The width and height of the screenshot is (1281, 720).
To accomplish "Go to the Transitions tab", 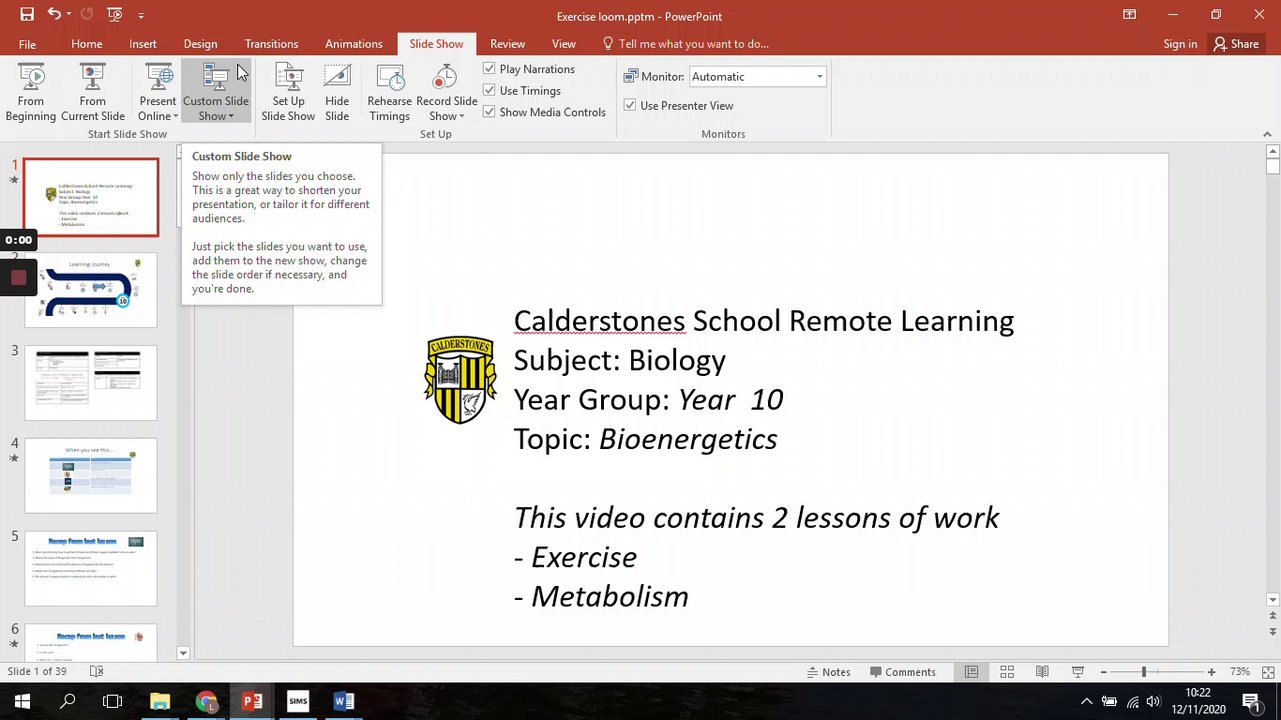I will [272, 44].
